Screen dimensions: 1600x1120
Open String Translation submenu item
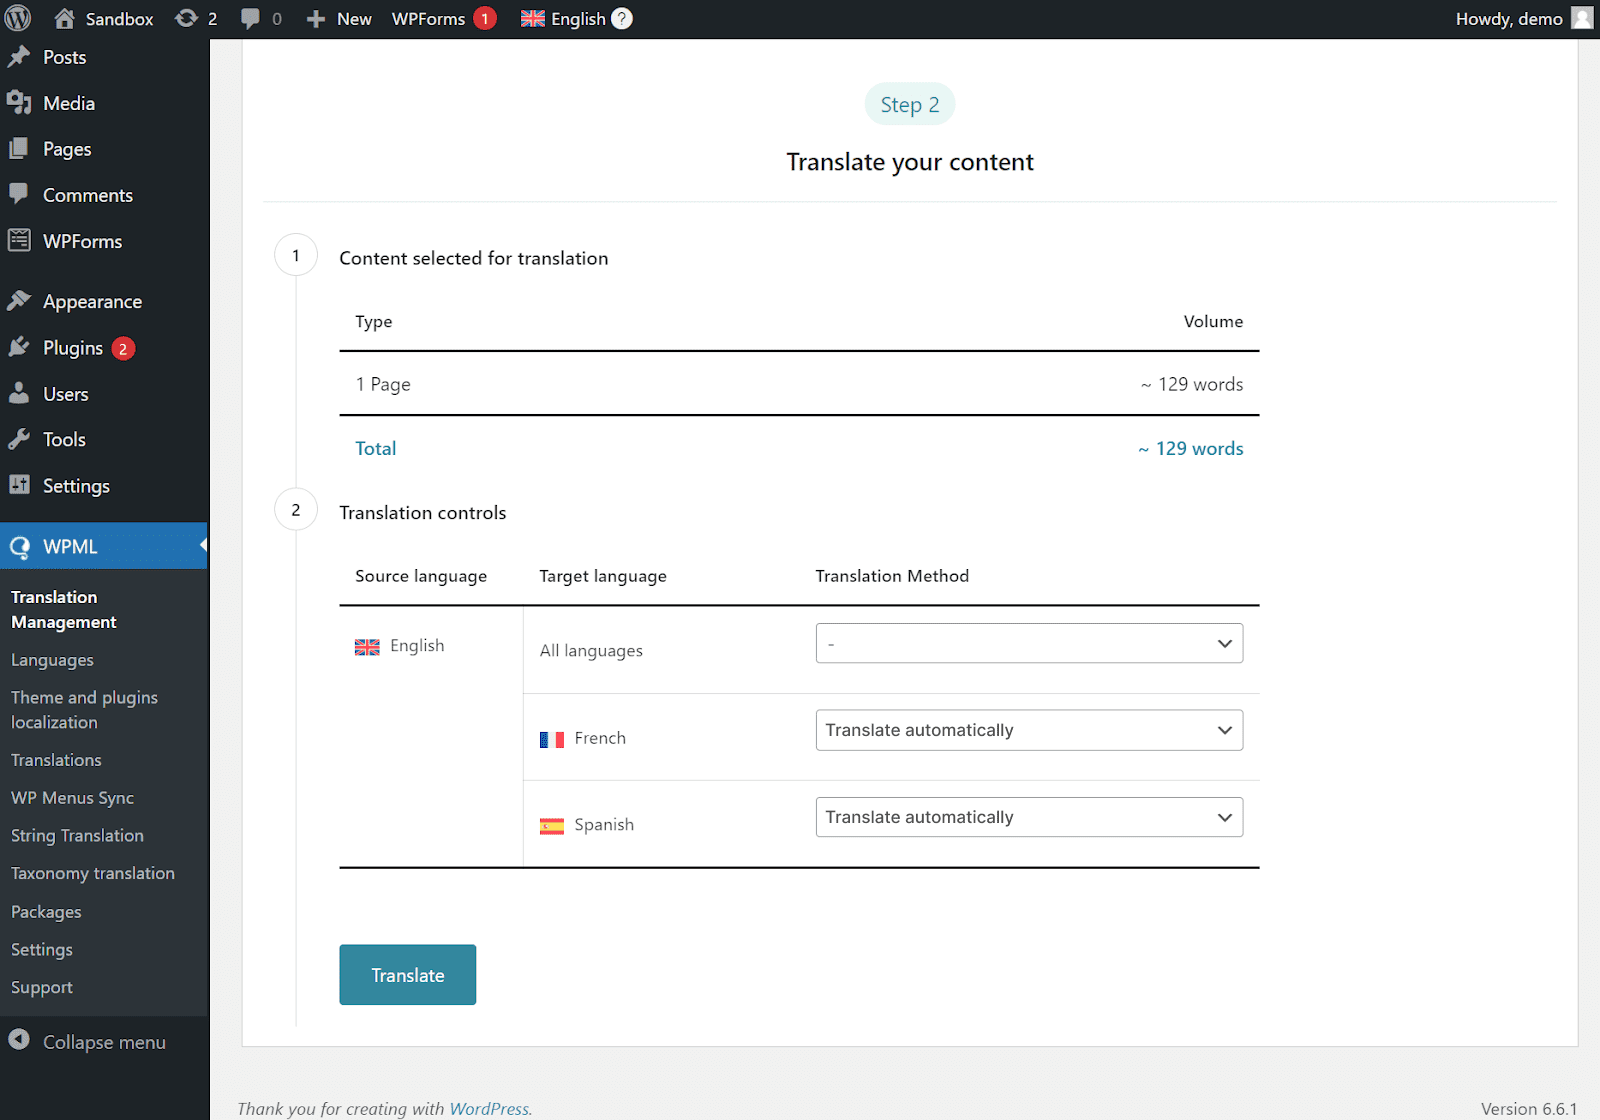tap(77, 836)
